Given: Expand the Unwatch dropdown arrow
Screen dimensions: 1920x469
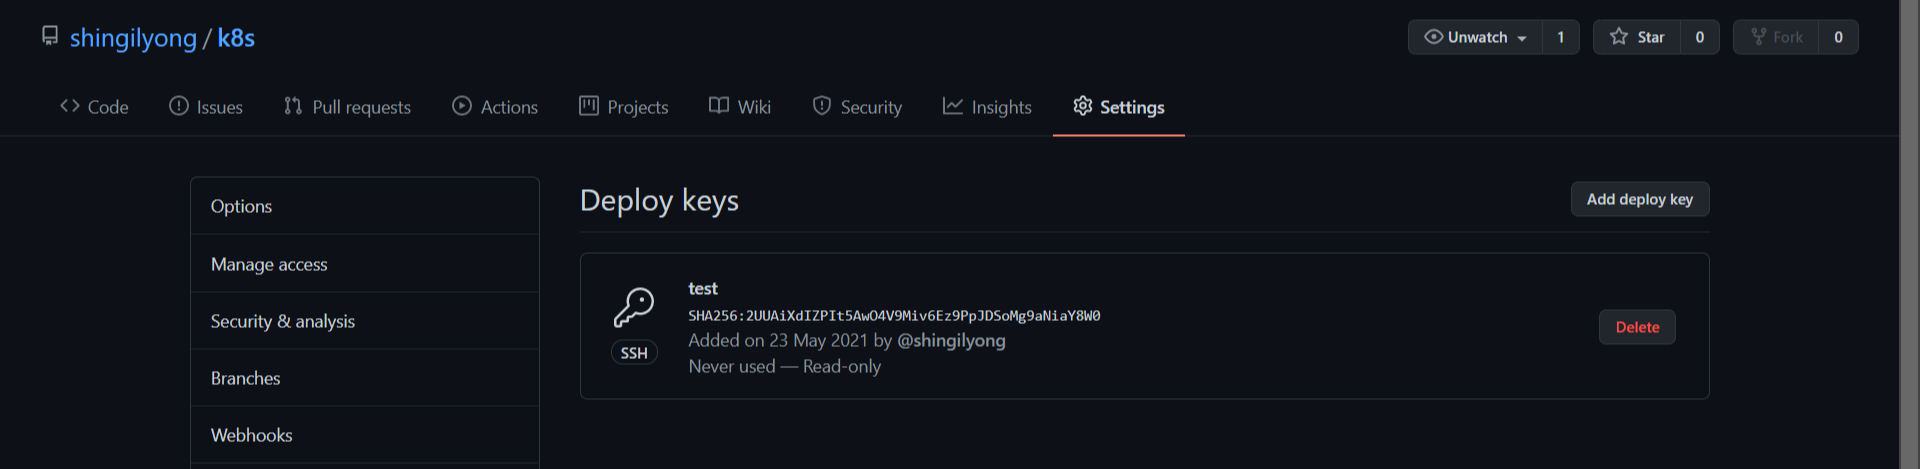Looking at the screenshot, I should pos(1522,38).
